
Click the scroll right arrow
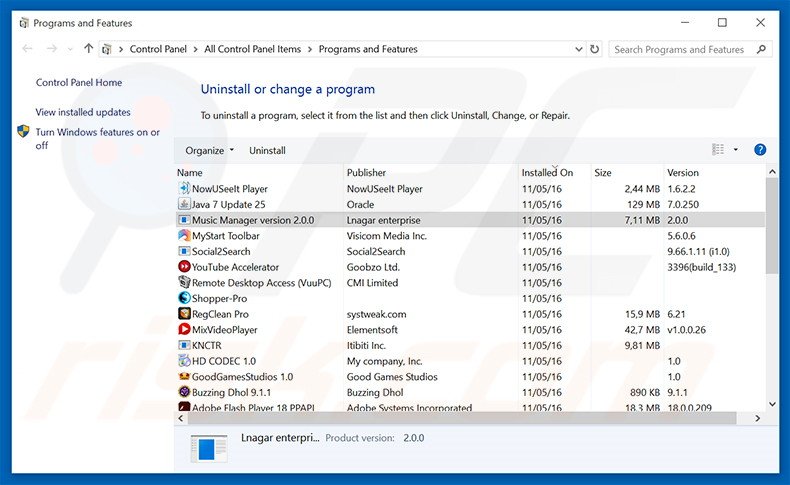coord(758,418)
